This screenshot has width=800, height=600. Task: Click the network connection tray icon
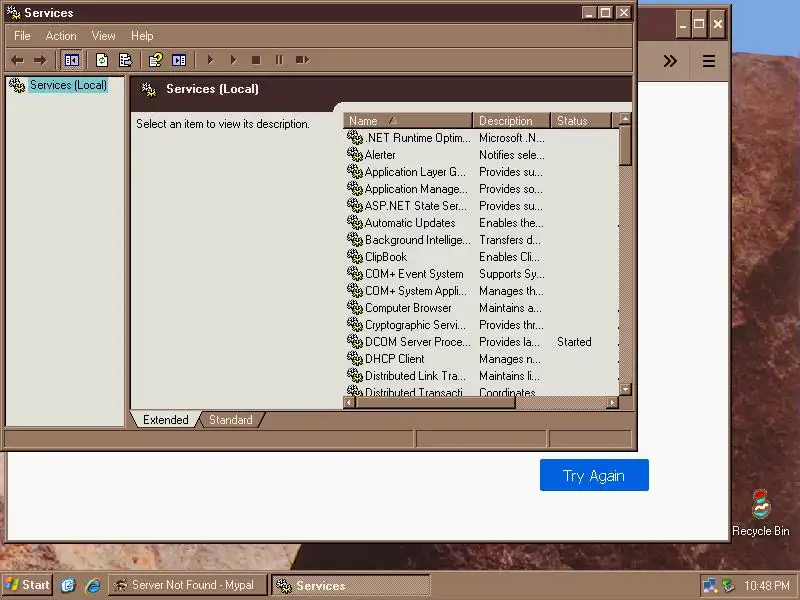710,585
